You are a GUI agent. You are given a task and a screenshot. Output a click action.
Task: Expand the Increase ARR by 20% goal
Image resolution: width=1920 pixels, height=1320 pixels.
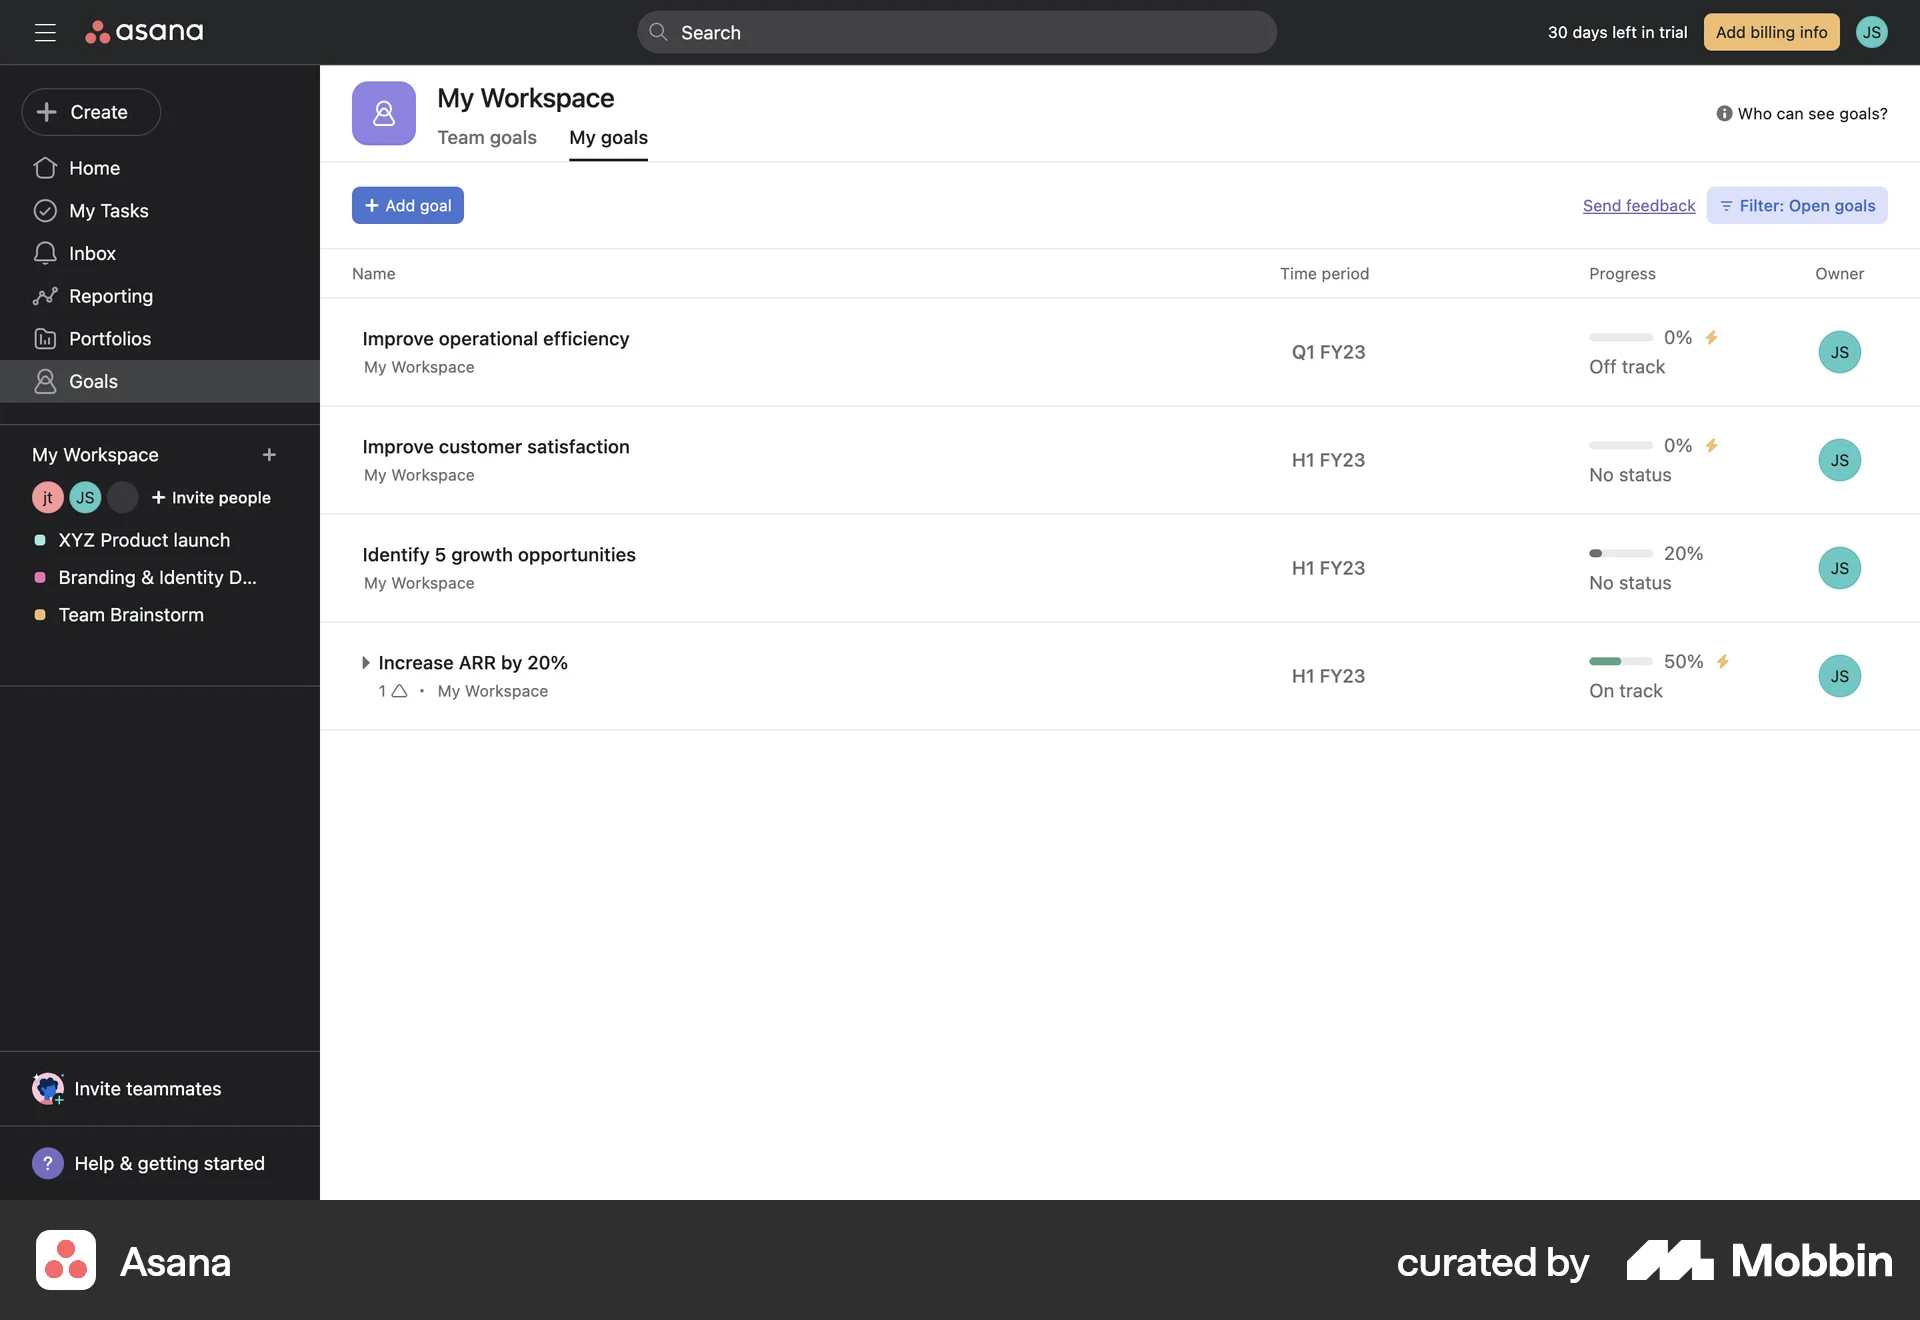pos(366,663)
